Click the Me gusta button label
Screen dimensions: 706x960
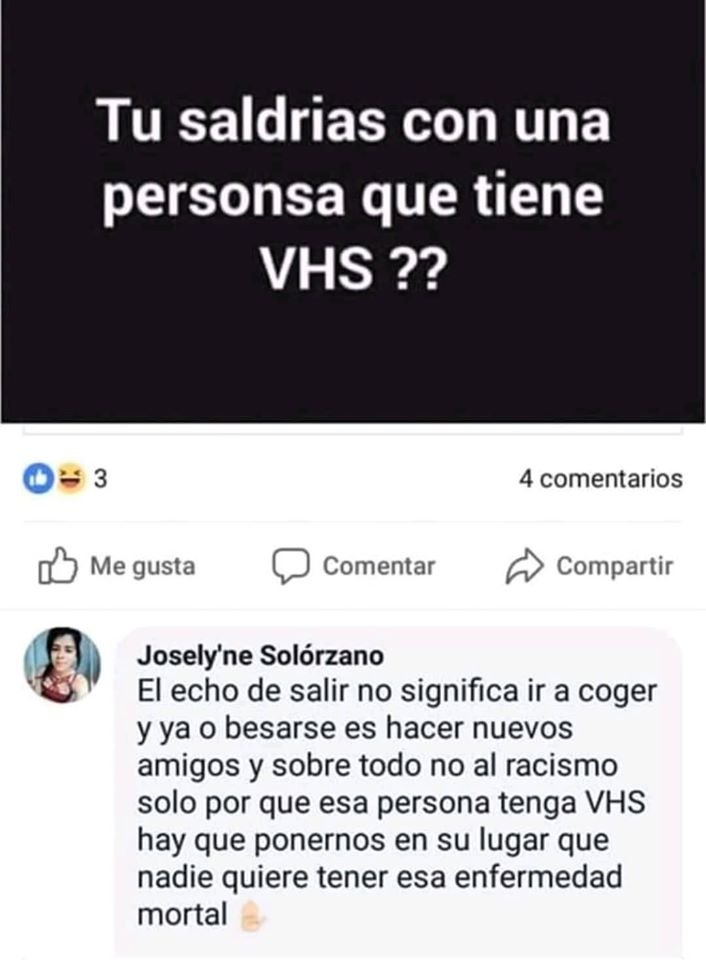pos(143,566)
